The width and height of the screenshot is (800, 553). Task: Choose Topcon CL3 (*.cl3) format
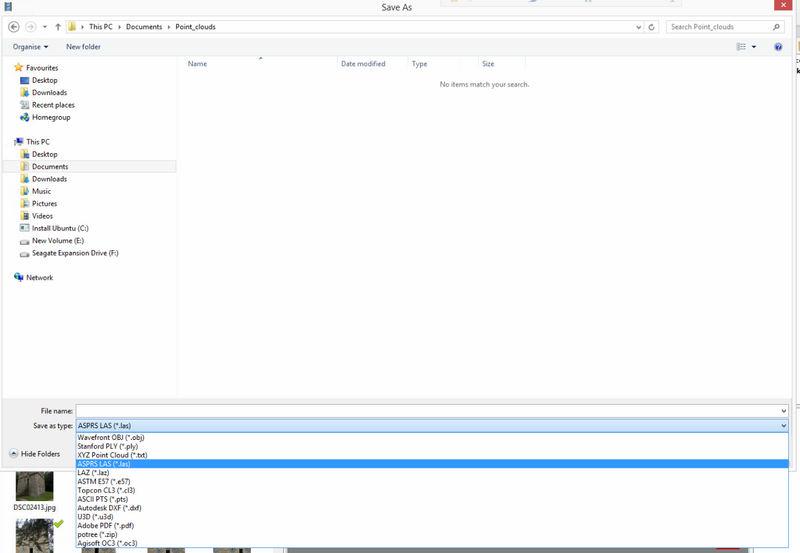432,490
